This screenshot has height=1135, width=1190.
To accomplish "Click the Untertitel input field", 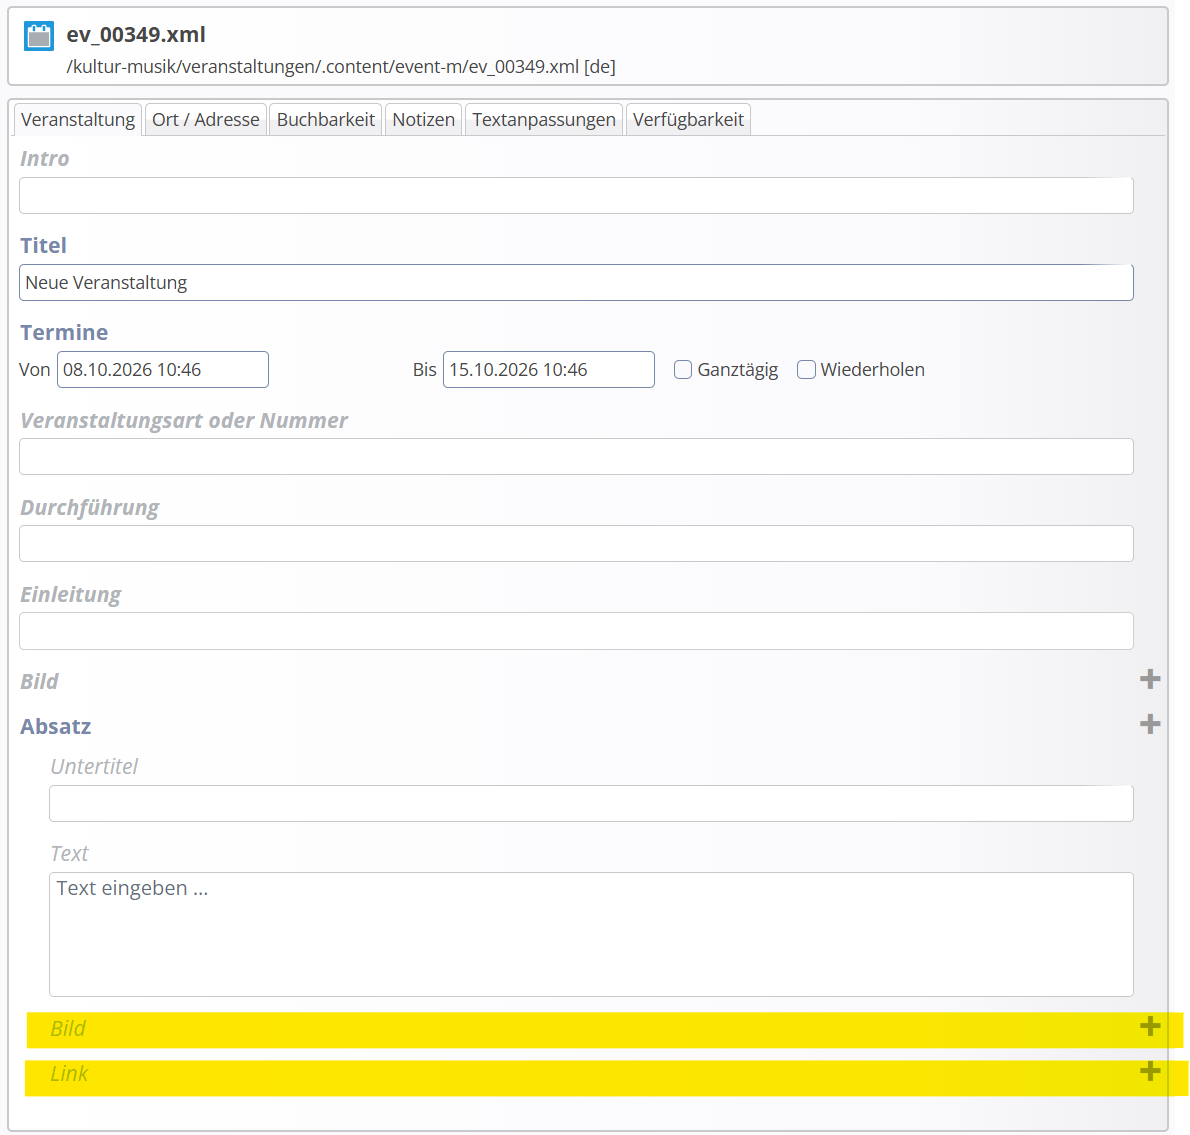I will tap(591, 803).
